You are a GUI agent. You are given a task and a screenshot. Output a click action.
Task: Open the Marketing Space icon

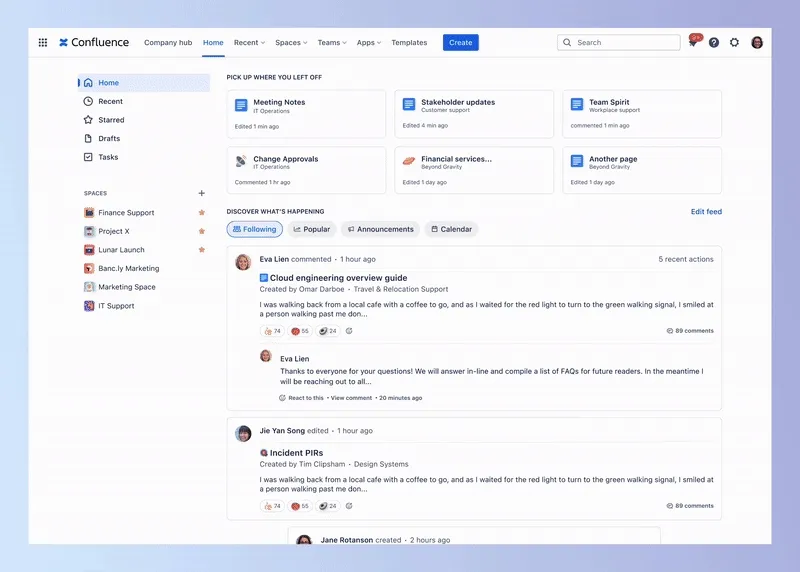click(89, 287)
